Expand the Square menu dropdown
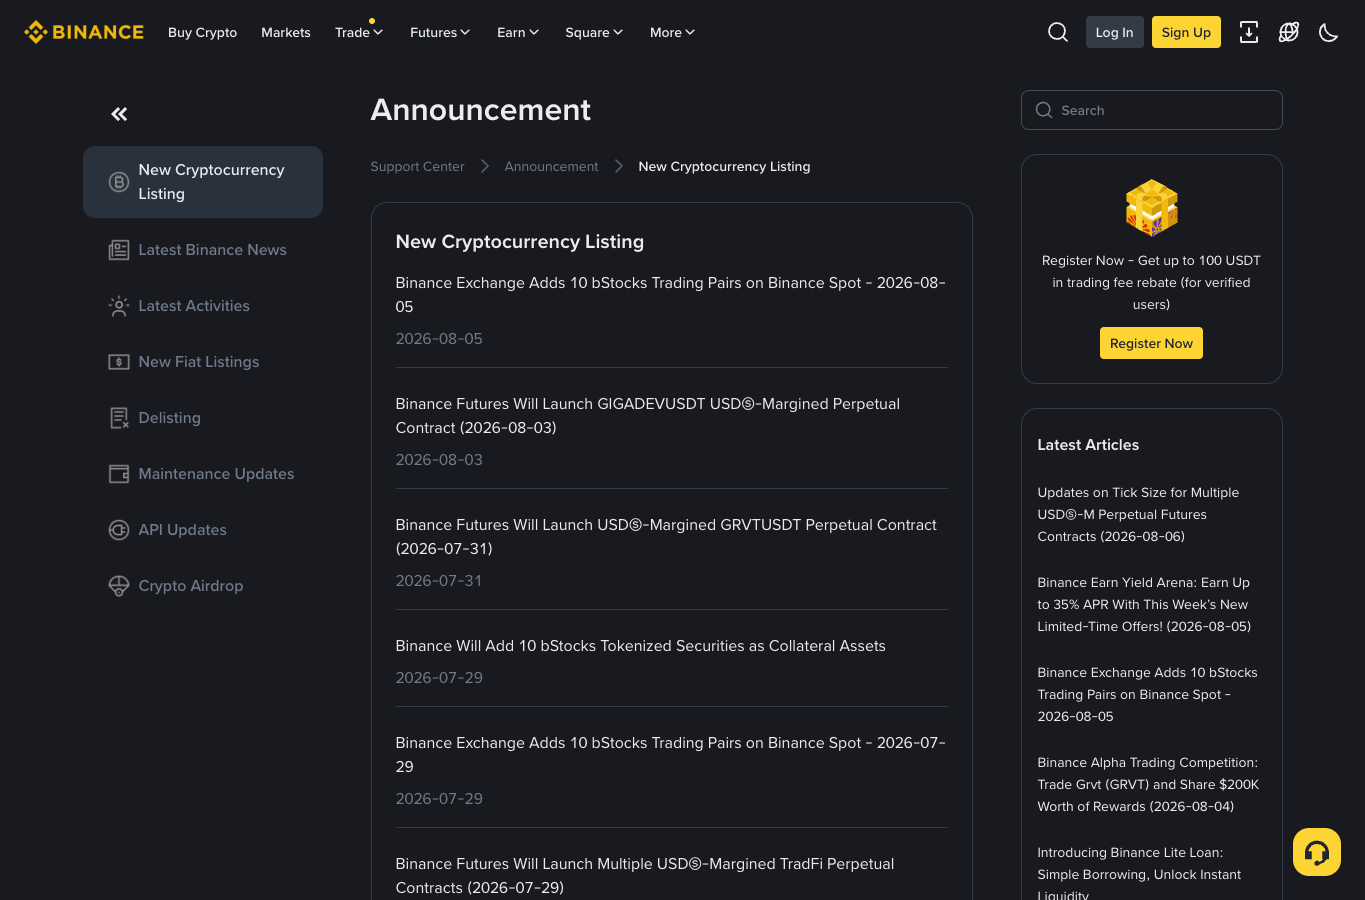Viewport: 1365px width, 900px height. (x=594, y=32)
